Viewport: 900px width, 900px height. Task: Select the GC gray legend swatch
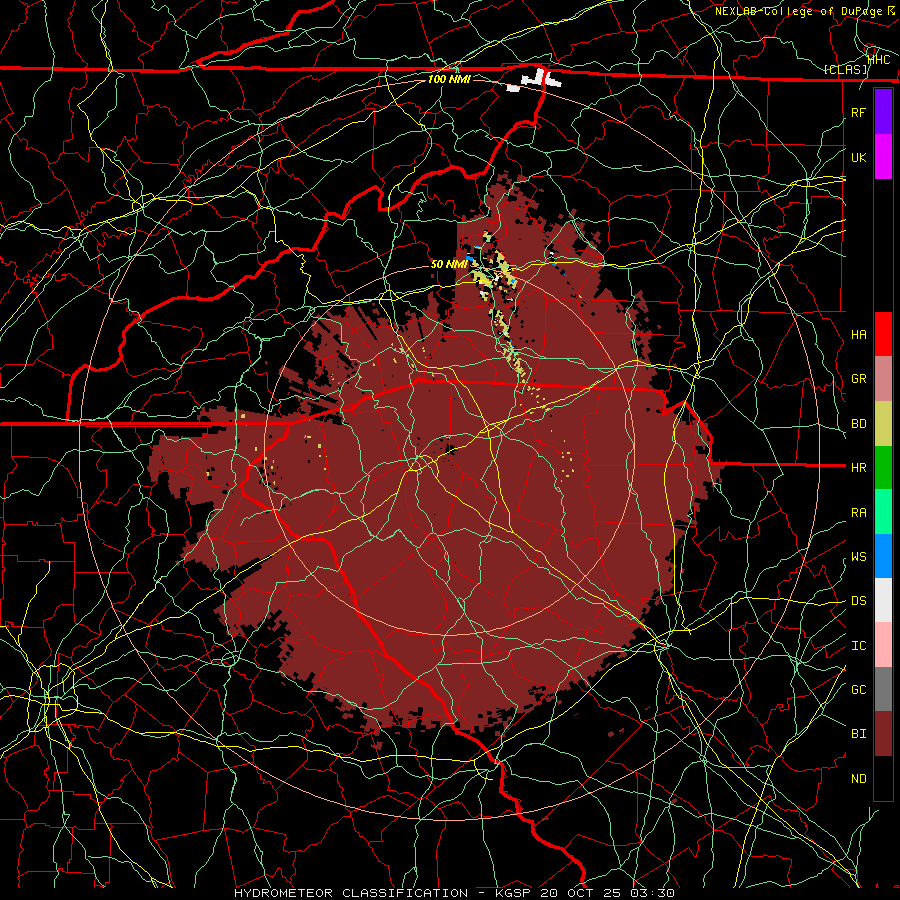click(x=883, y=689)
